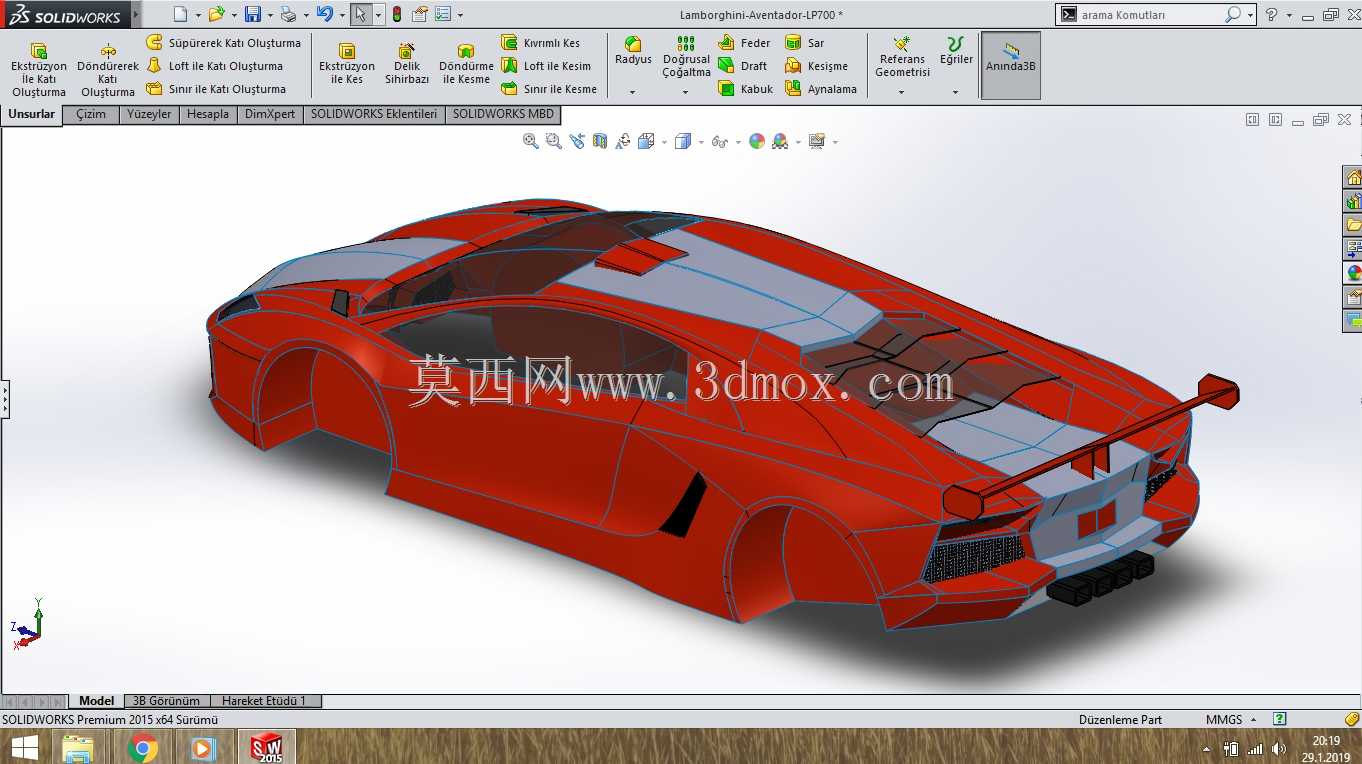Click the Kıvrımlı Kes button
The width and height of the screenshot is (1362, 764).
click(540, 43)
